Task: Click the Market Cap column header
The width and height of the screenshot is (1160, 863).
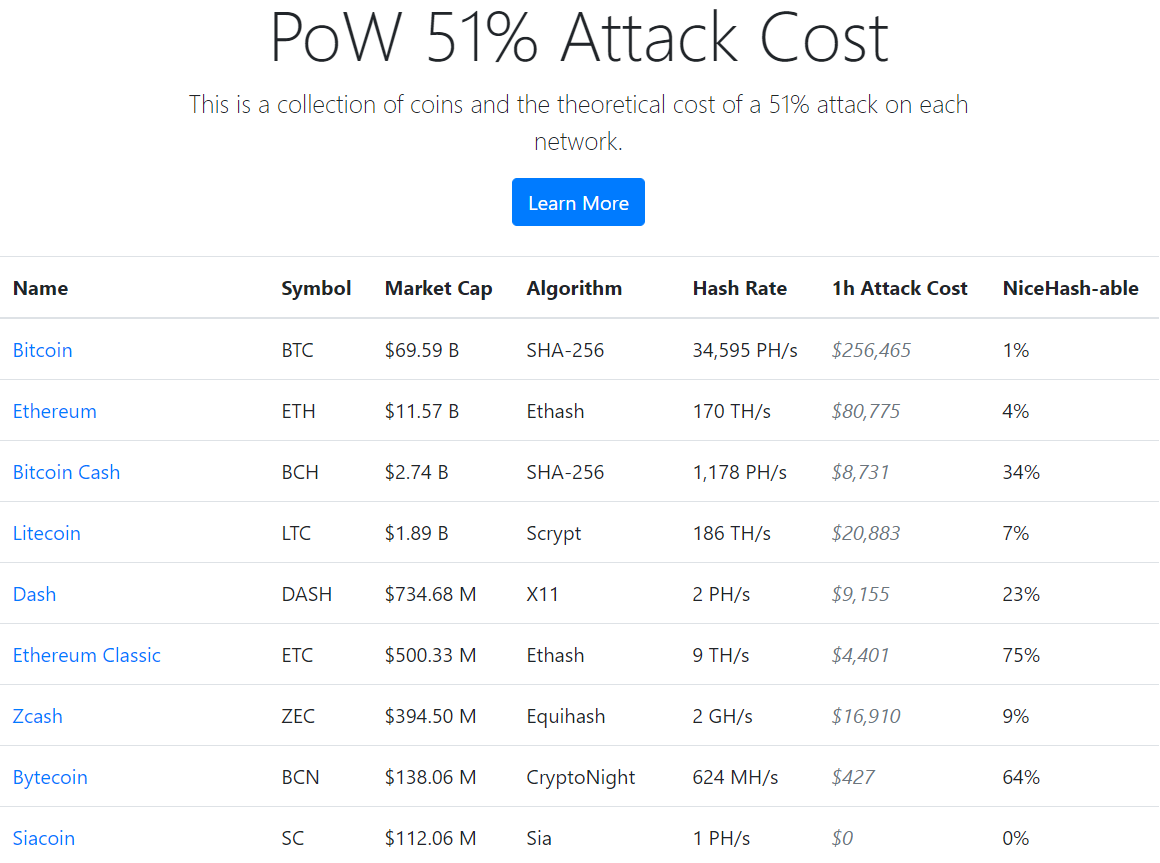Action: [439, 288]
